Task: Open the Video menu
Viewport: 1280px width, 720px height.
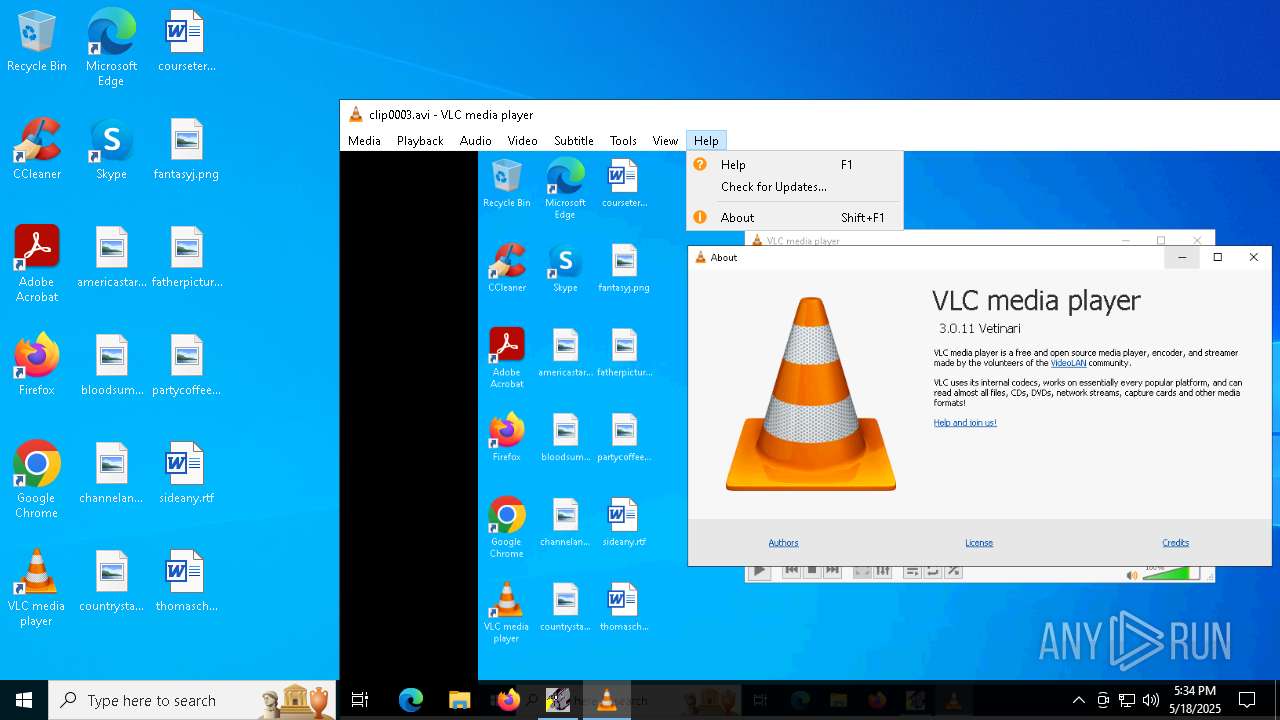Action: coord(522,141)
